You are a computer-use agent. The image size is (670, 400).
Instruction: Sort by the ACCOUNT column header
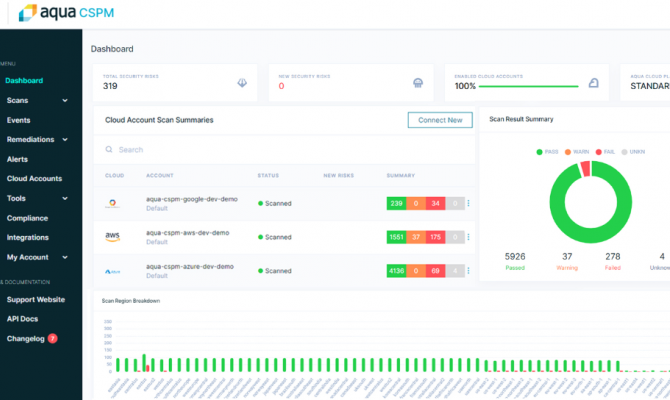160,176
